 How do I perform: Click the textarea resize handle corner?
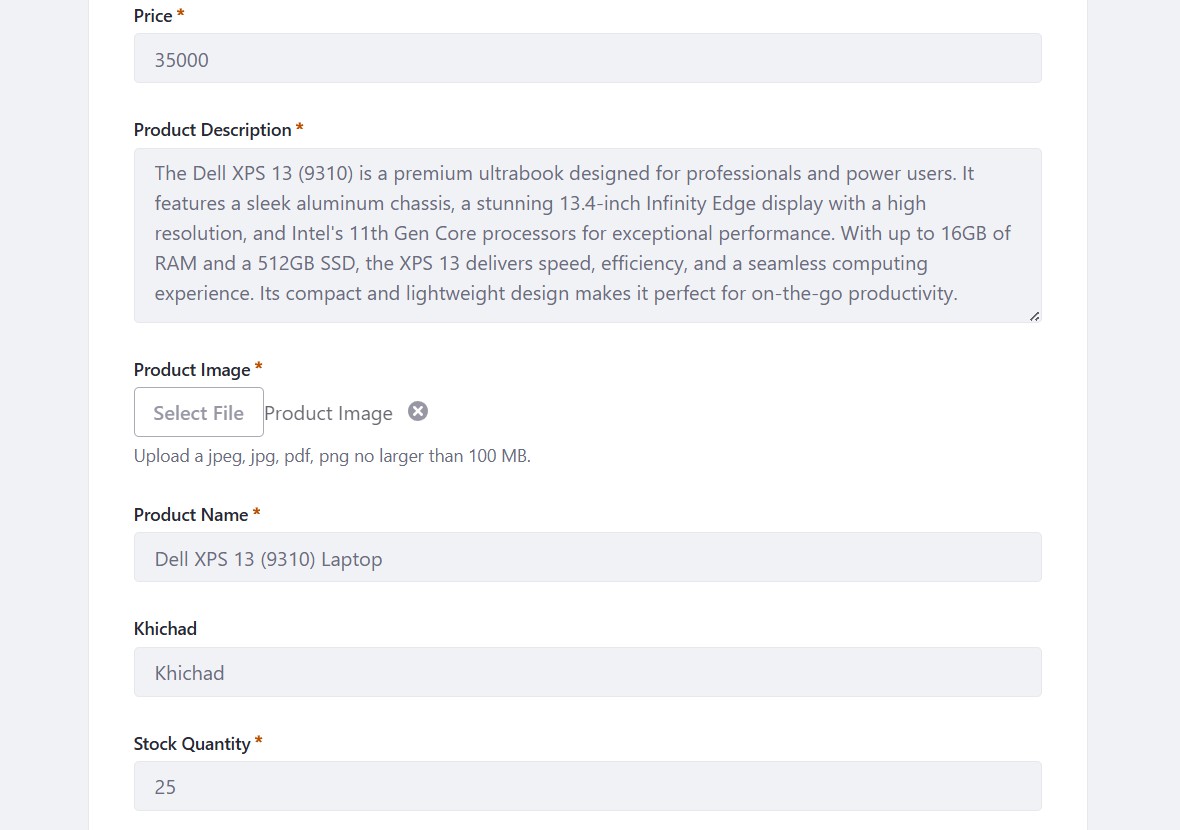1035,317
